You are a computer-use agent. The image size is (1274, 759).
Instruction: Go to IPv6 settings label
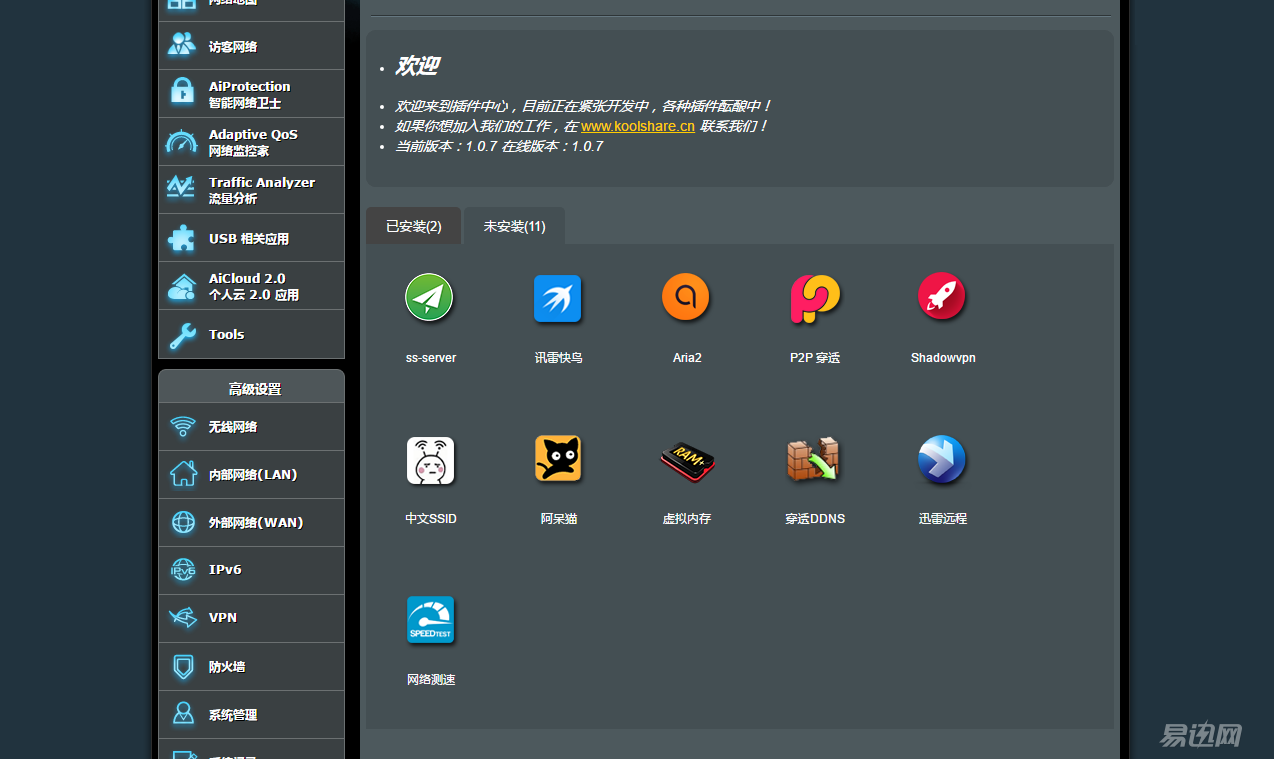click(225, 570)
